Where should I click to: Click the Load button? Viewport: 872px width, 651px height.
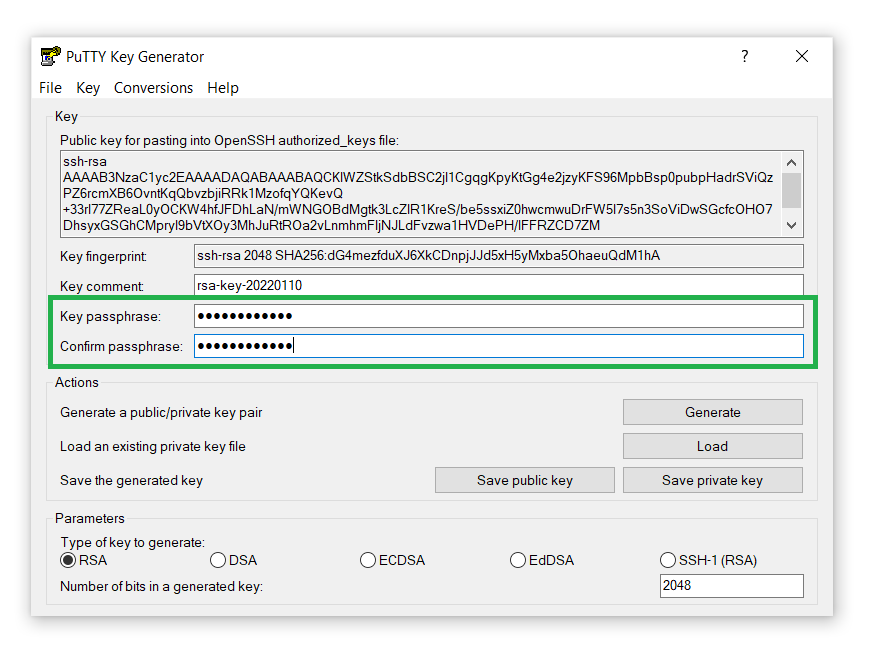click(712, 446)
